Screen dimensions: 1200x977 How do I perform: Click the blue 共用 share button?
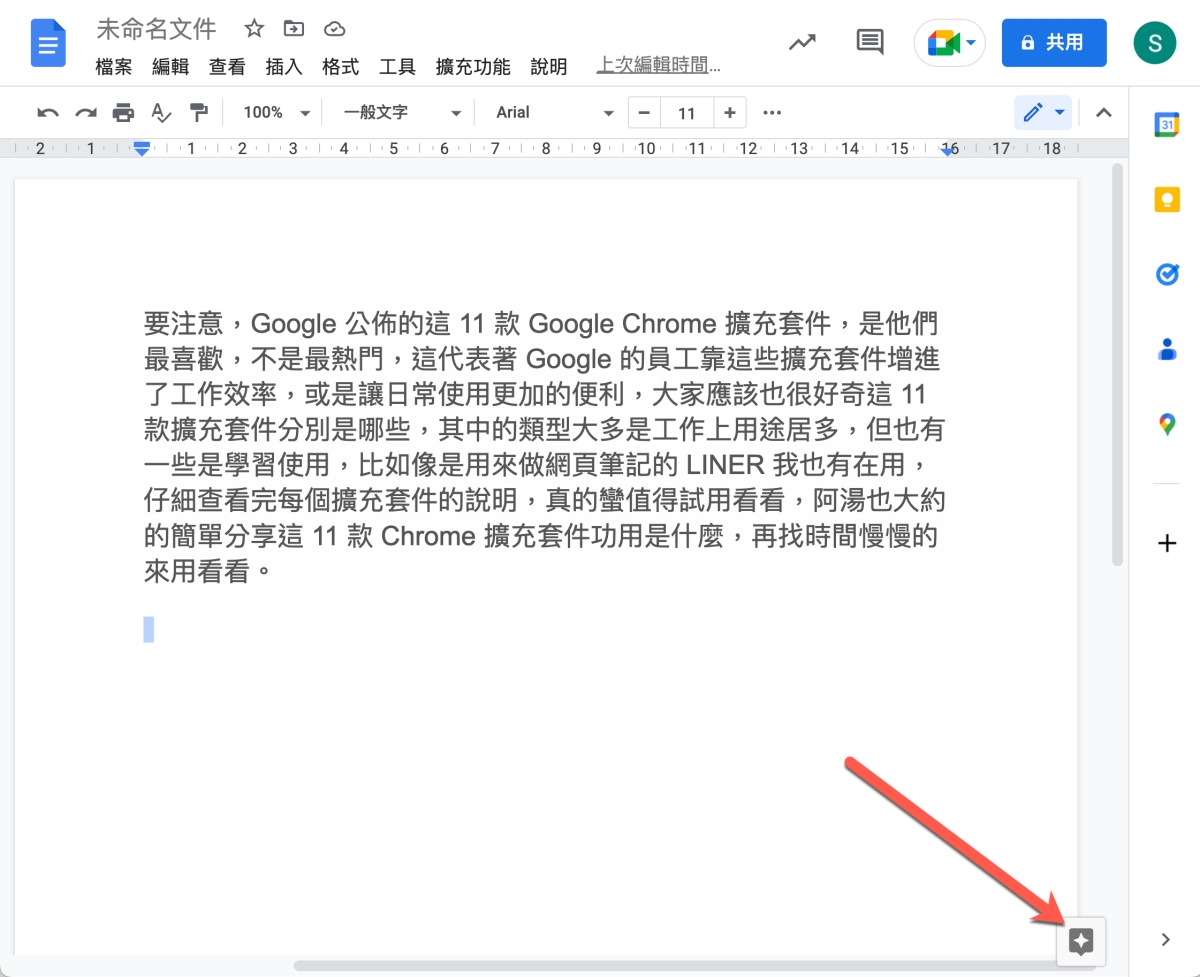click(x=1053, y=43)
